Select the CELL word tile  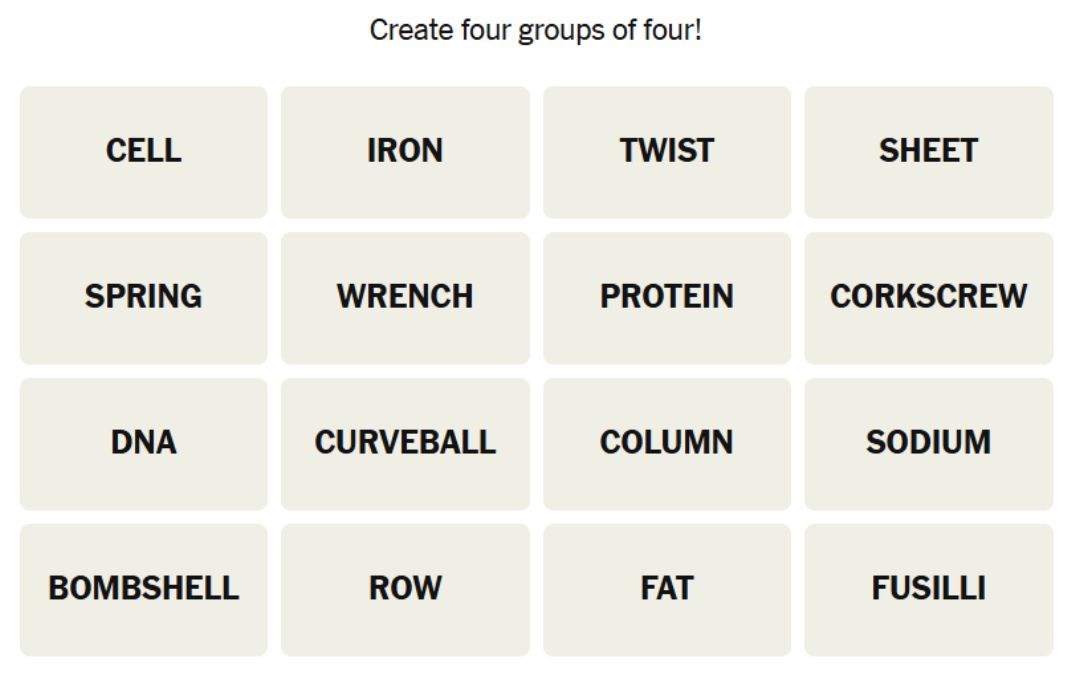(x=143, y=151)
